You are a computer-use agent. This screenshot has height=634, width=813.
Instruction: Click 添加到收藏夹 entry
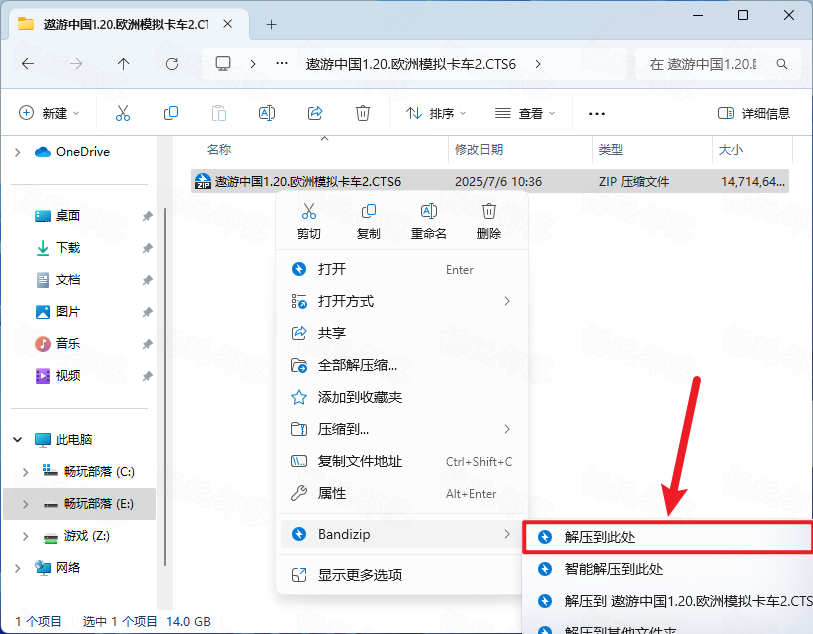point(402,397)
